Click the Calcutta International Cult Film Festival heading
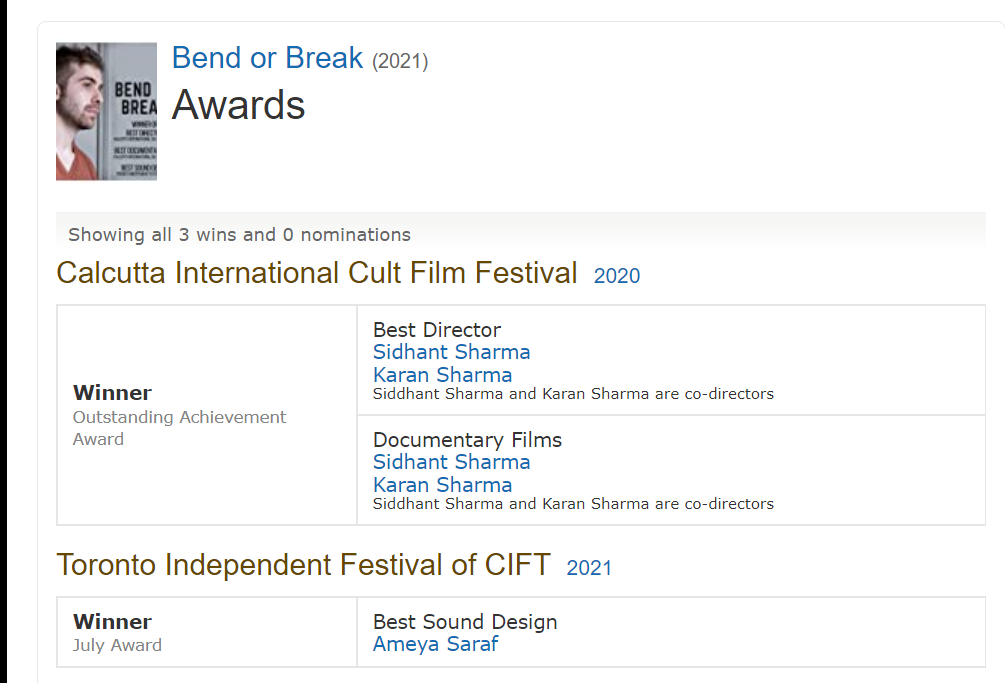The image size is (1005, 683). (317, 273)
